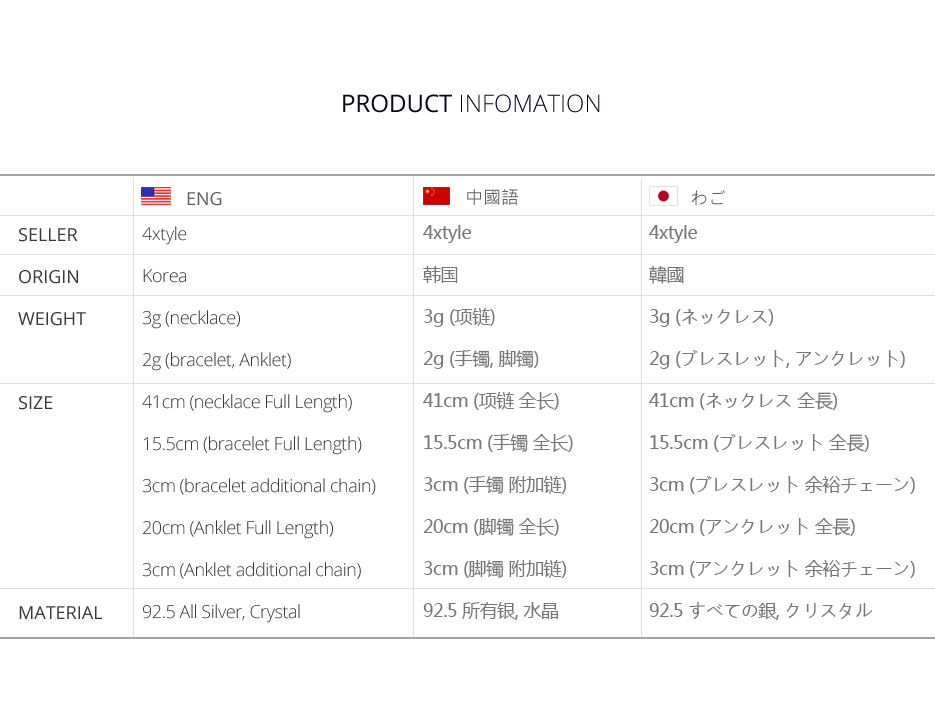The height and width of the screenshot is (715, 935).
Task: Click the Chinese origin value 韩国
Action: click(441, 275)
